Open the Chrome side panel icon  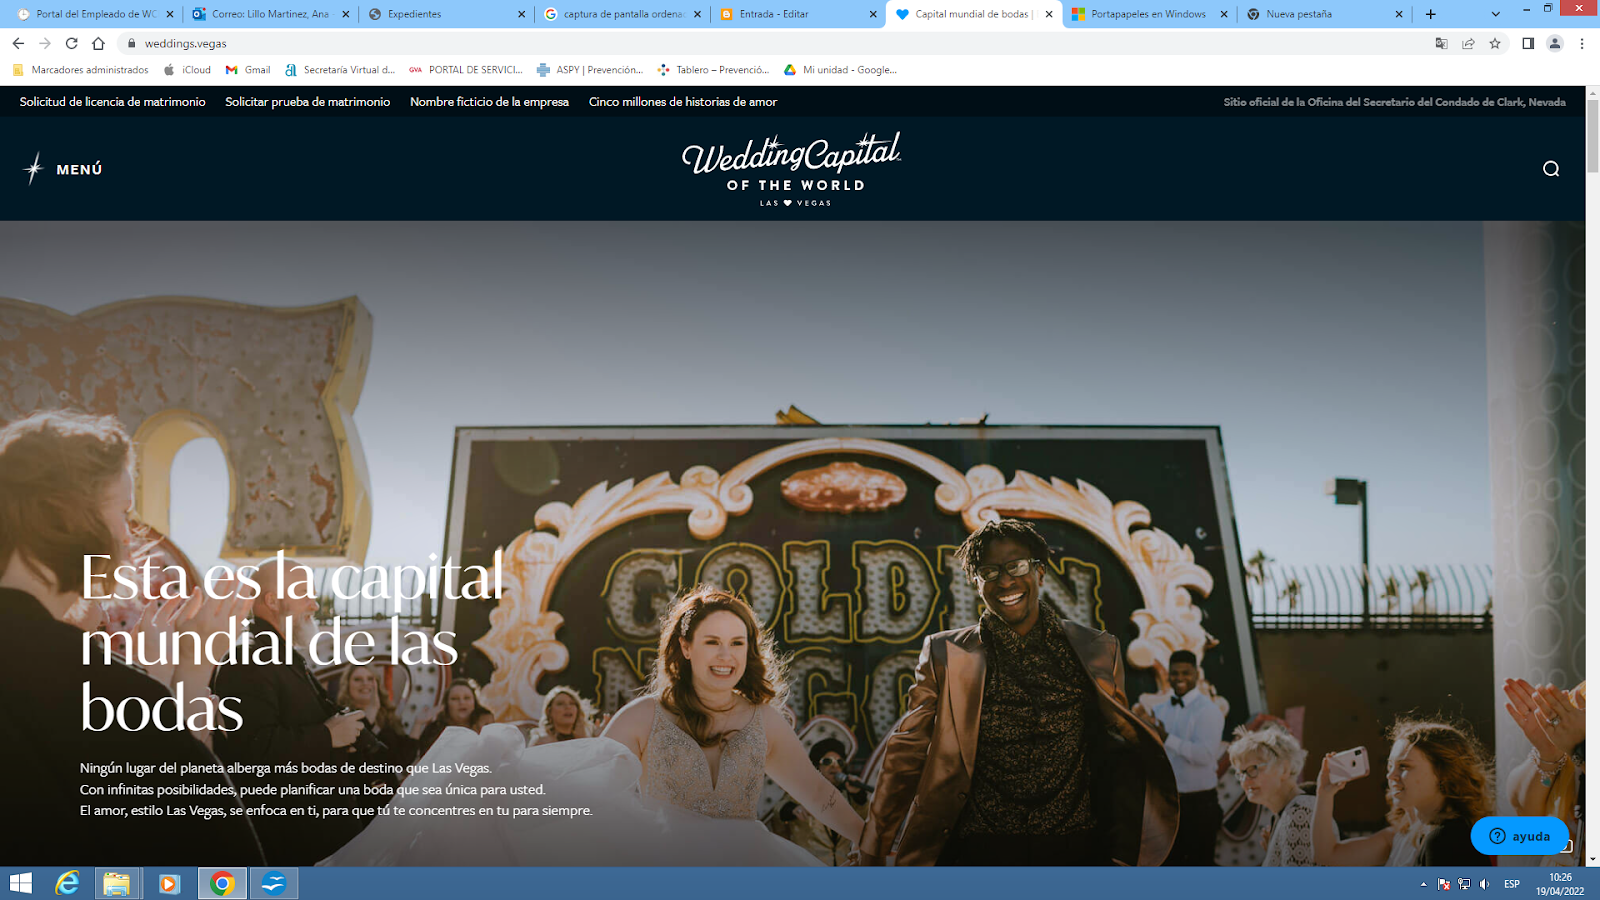[x=1528, y=43]
